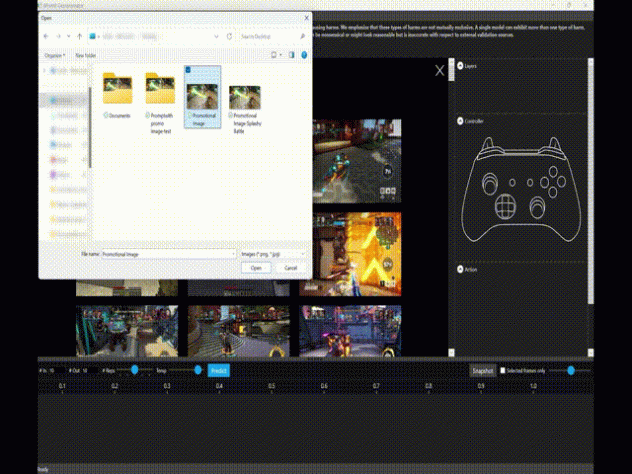Collapse the Action panel section
The image size is (632, 474).
(x=460, y=269)
